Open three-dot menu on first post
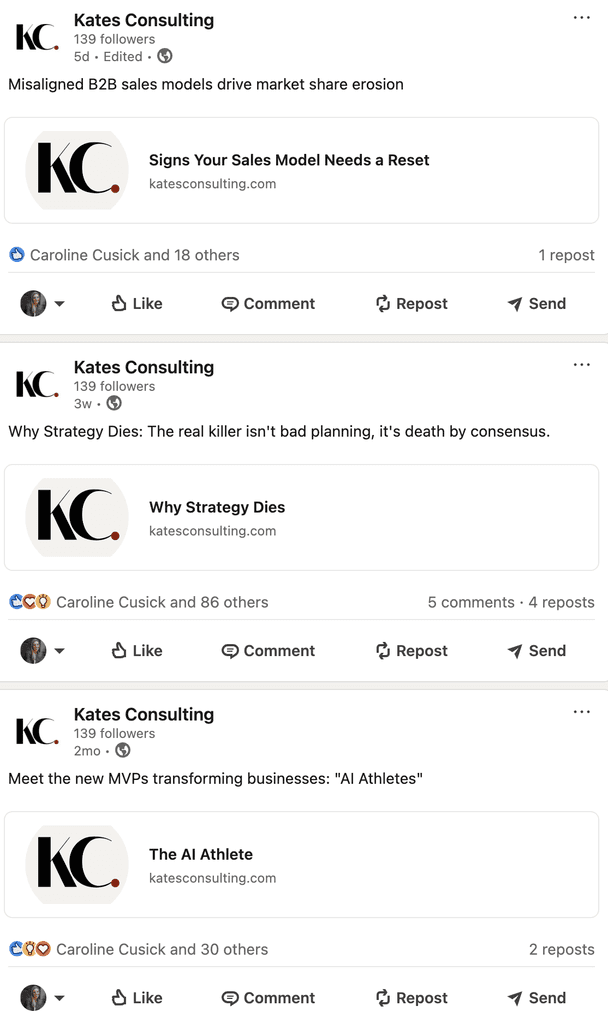 [x=581, y=18]
